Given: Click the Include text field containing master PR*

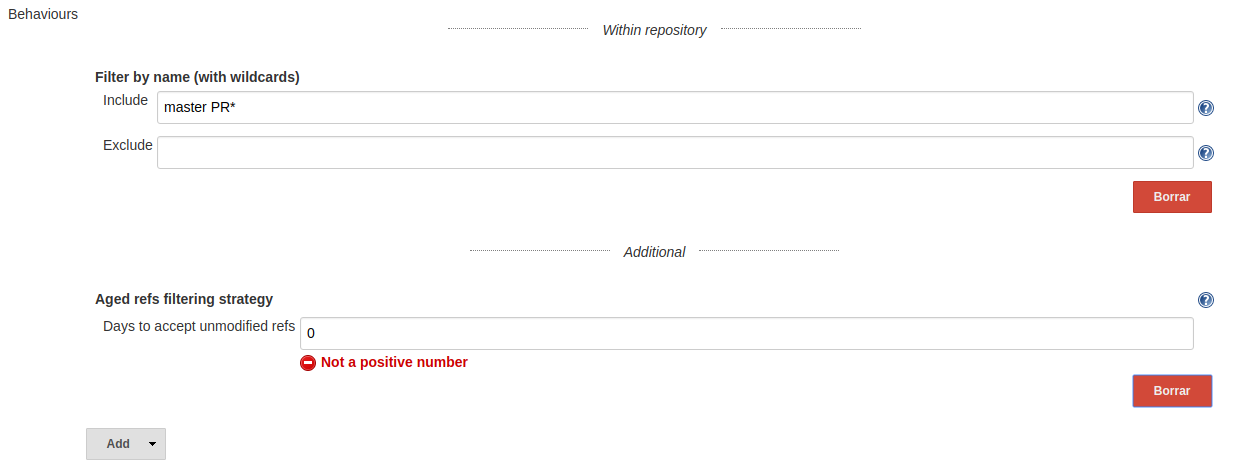Looking at the screenshot, I should 675,108.
